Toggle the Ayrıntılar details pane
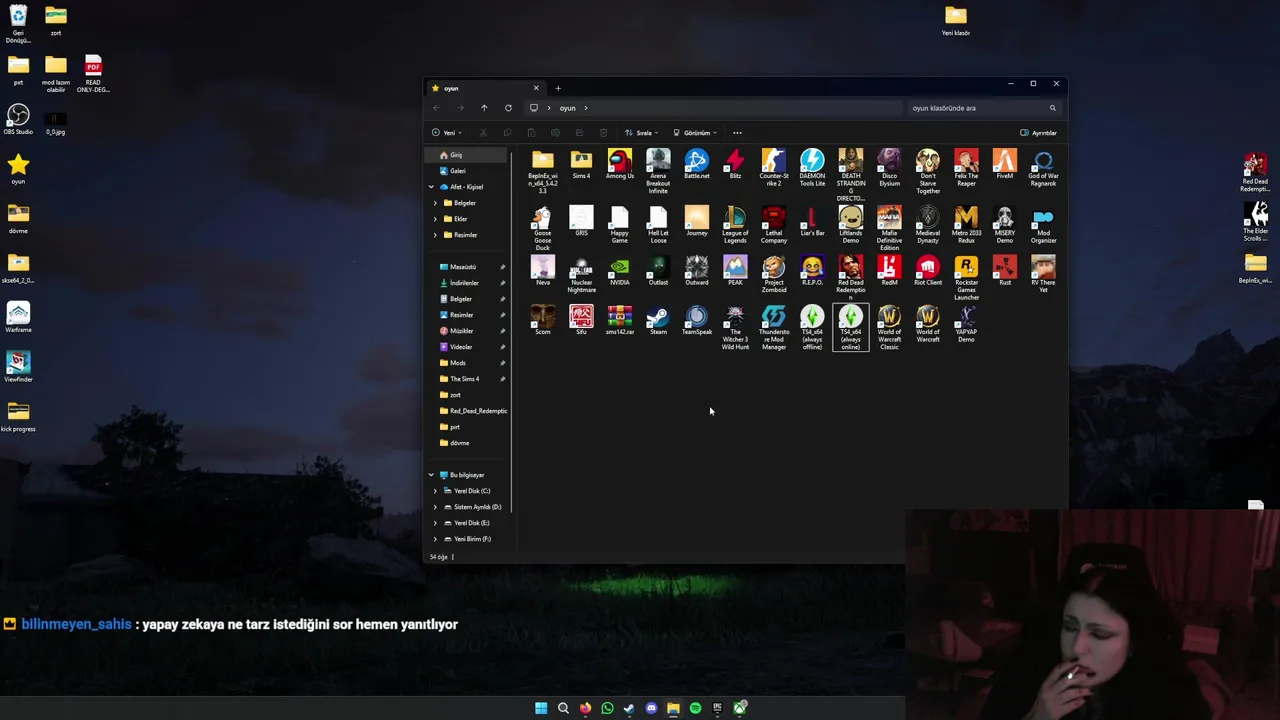 [1038, 133]
